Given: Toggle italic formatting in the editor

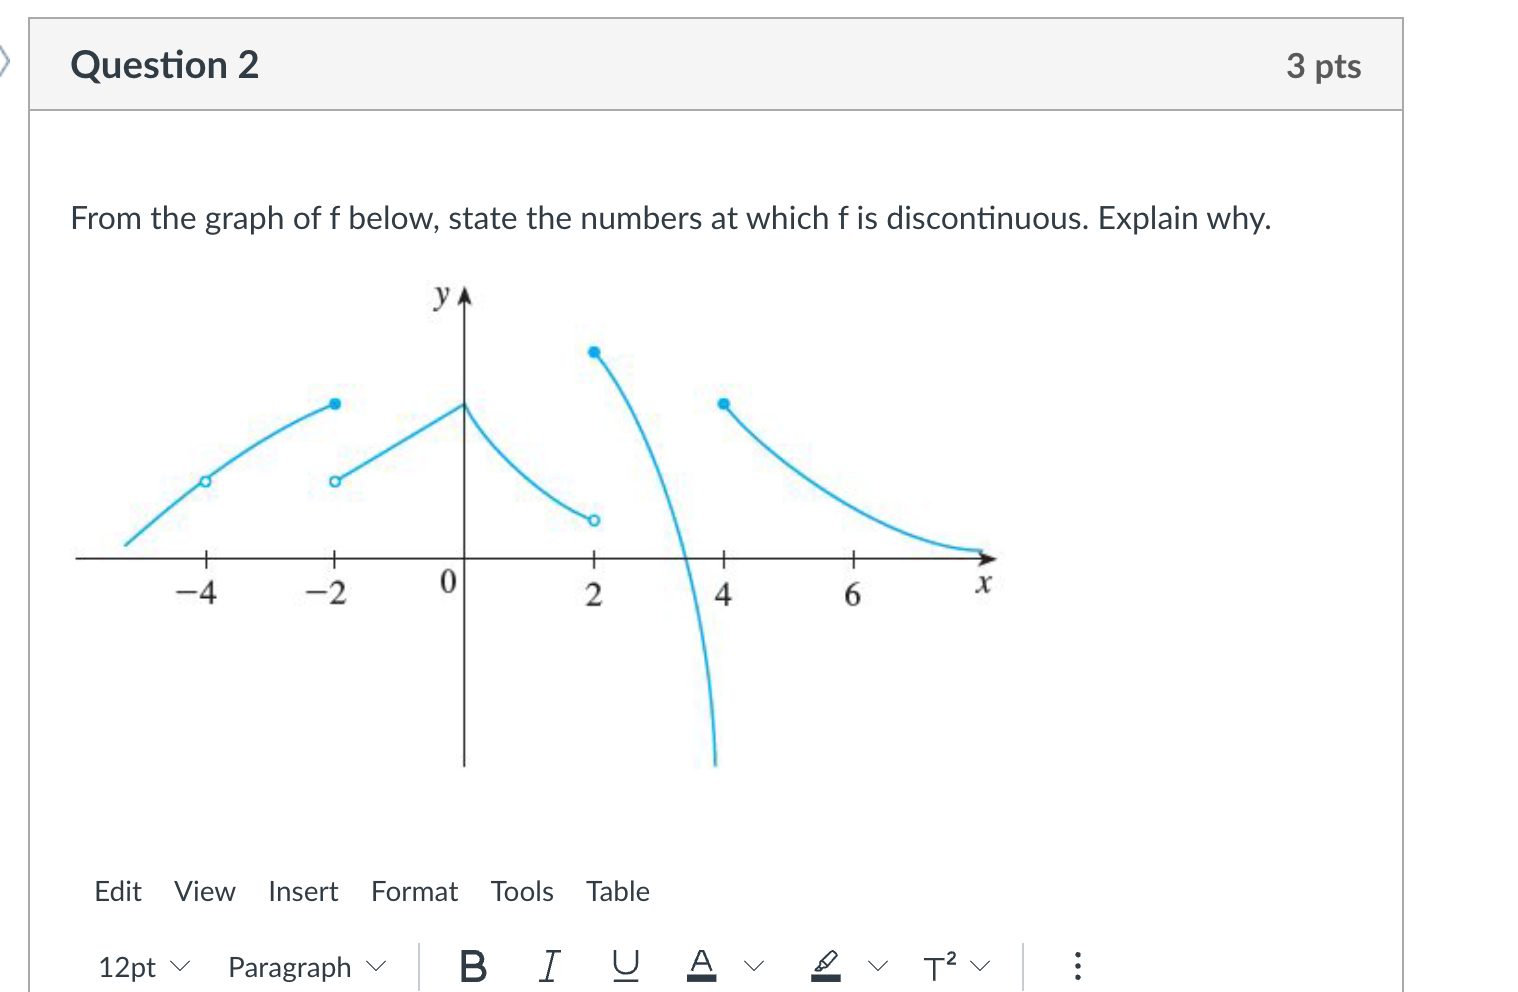Looking at the screenshot, I should [548, 965].
